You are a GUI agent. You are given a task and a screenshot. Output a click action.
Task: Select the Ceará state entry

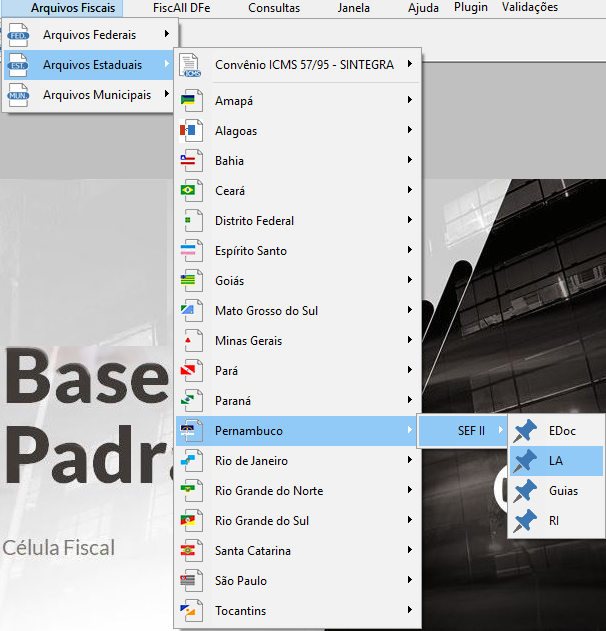[x=297, y=190]
